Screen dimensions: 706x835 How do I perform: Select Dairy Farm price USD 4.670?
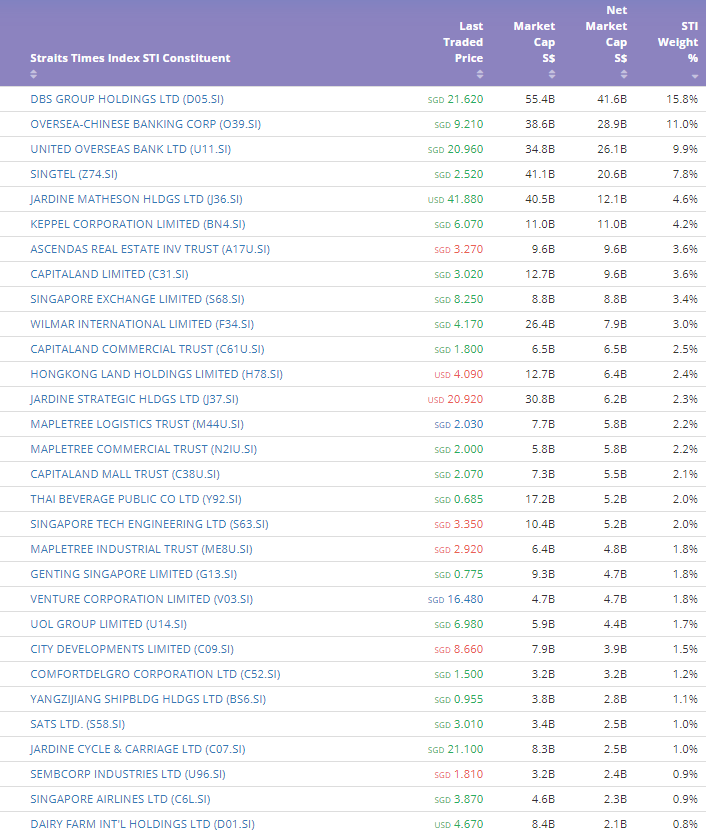(x=458, y=825)
